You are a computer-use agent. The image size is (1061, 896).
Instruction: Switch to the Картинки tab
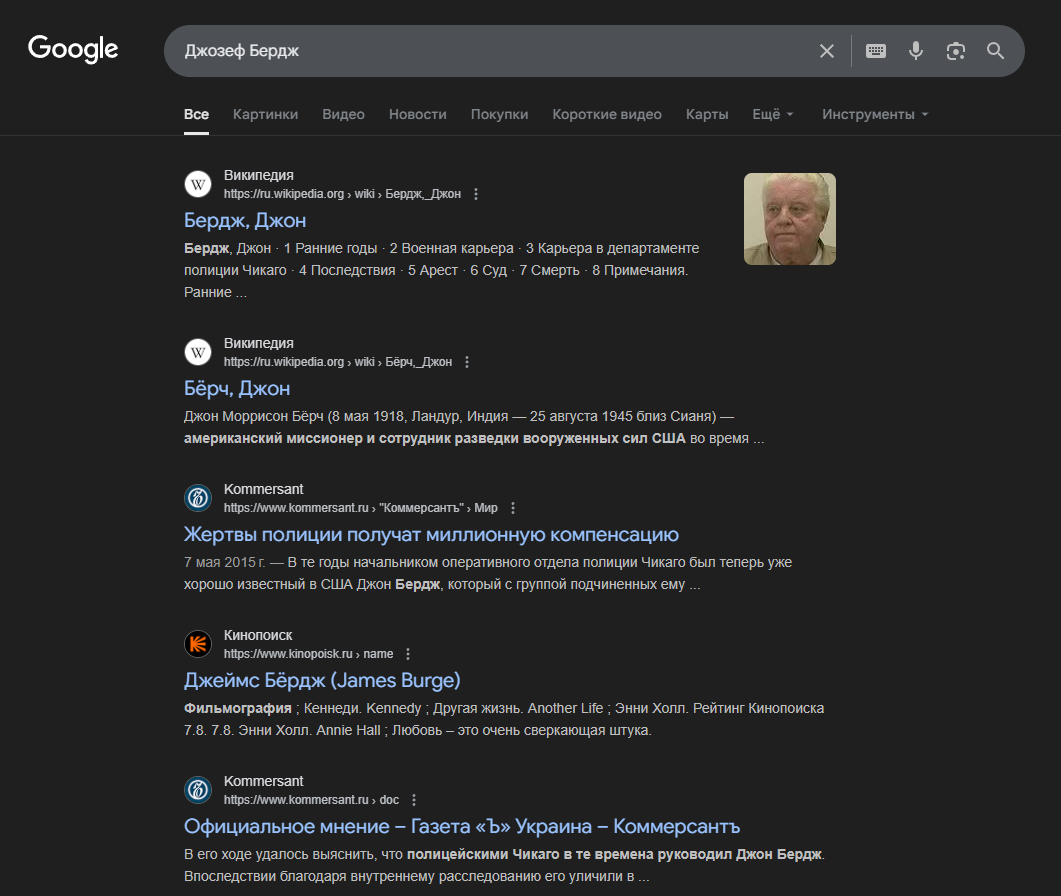tap(265, 114)
